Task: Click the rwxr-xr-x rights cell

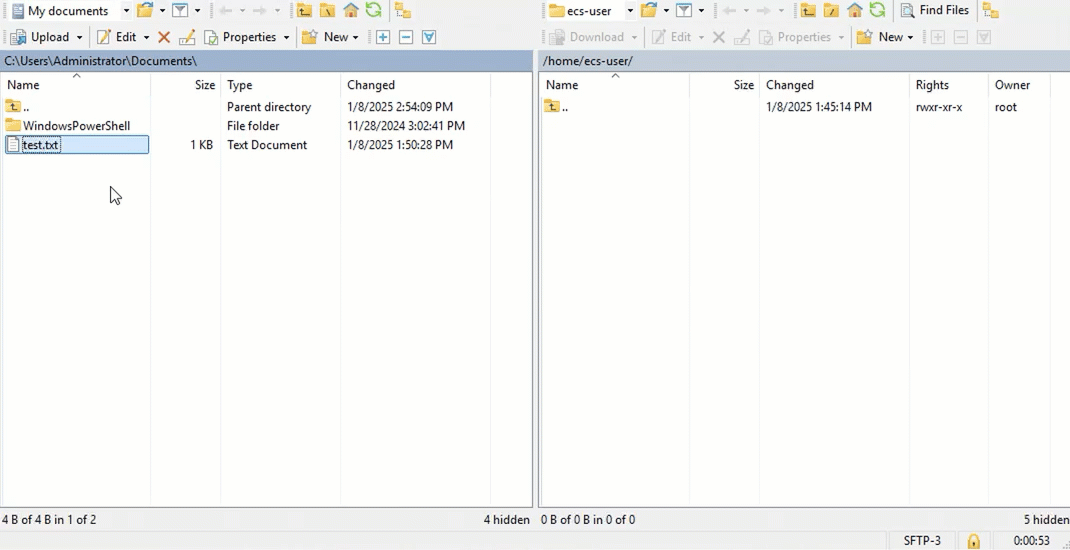Action: (939, 106)
